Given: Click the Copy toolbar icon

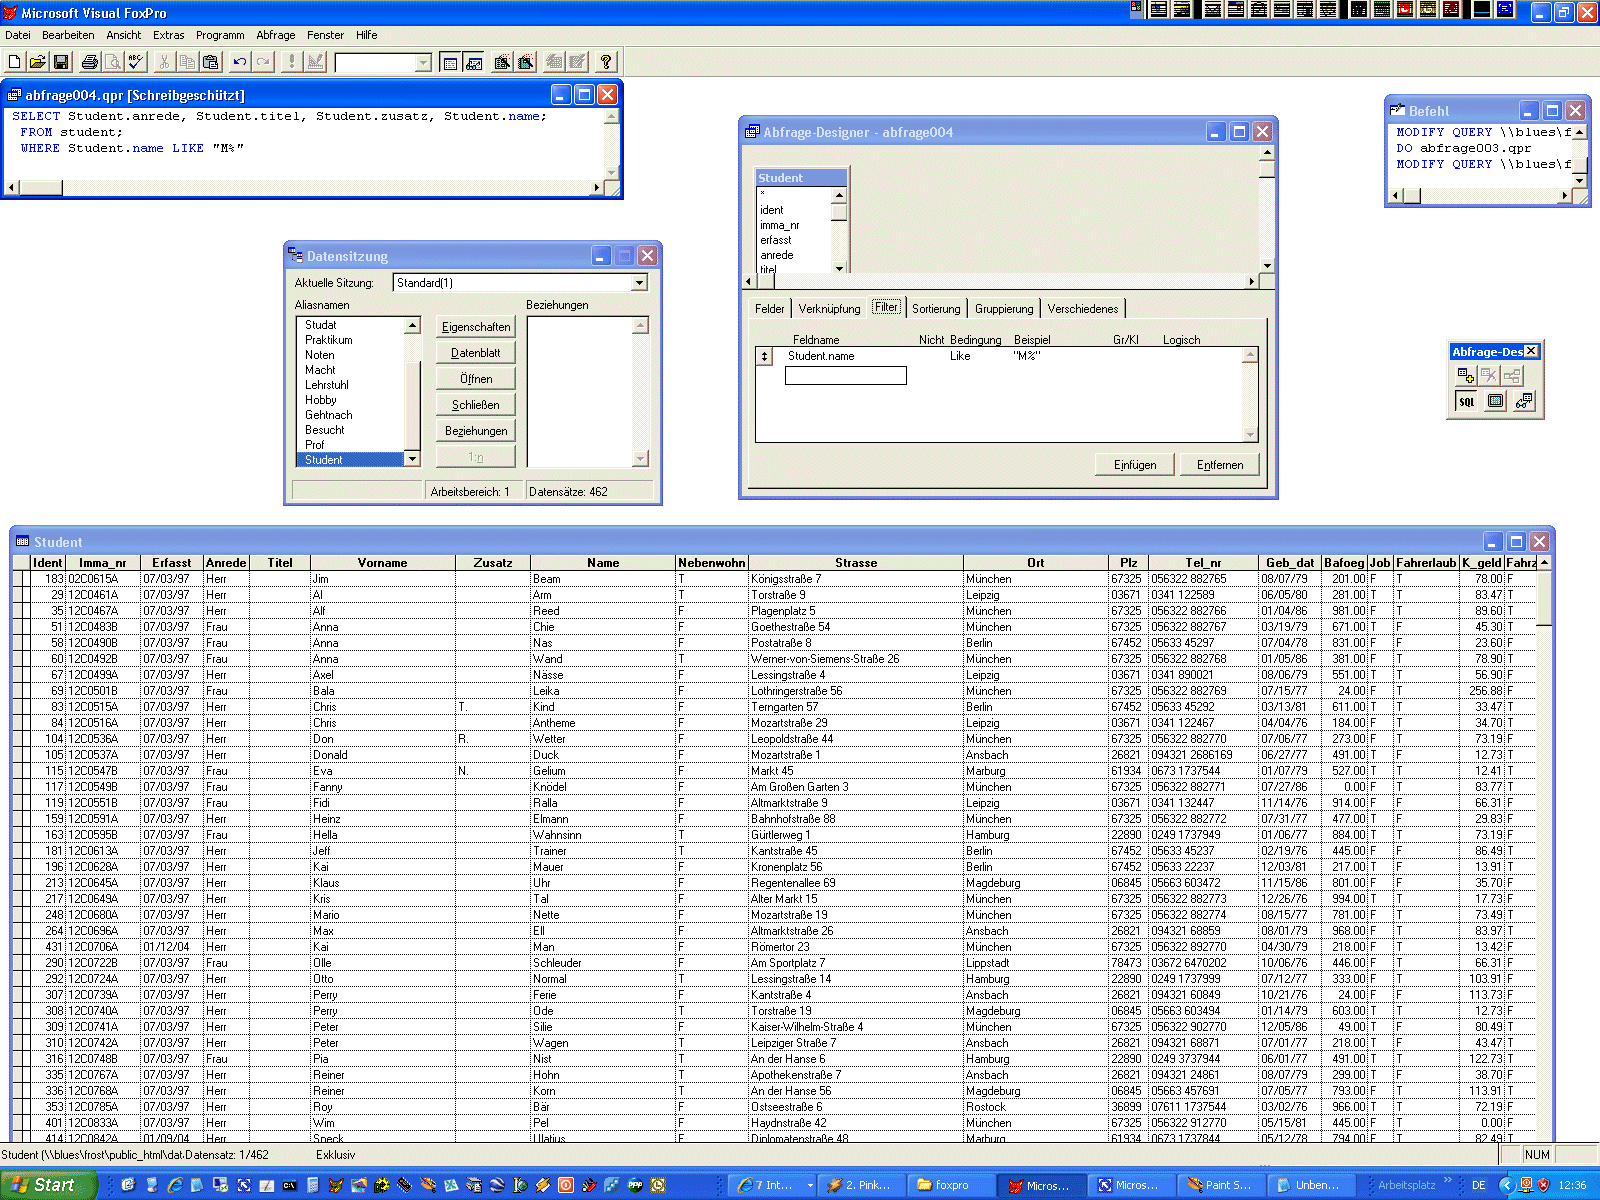Looking at the screenshot, I should [187, 62].
